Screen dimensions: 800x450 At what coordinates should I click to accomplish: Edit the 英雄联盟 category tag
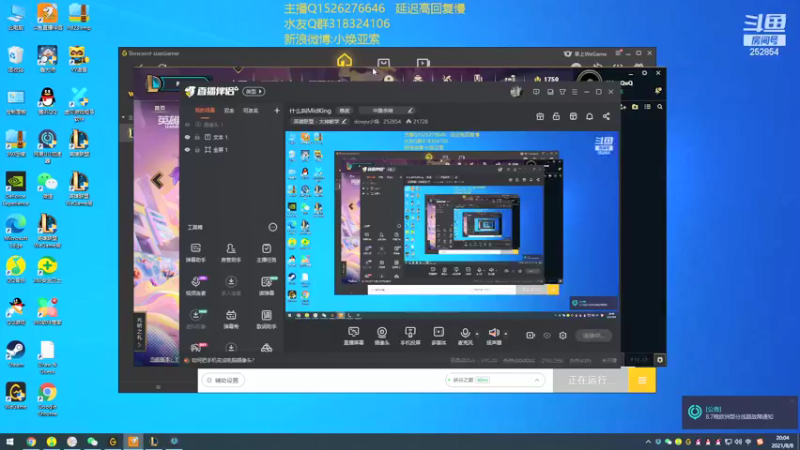pos(319,121)
